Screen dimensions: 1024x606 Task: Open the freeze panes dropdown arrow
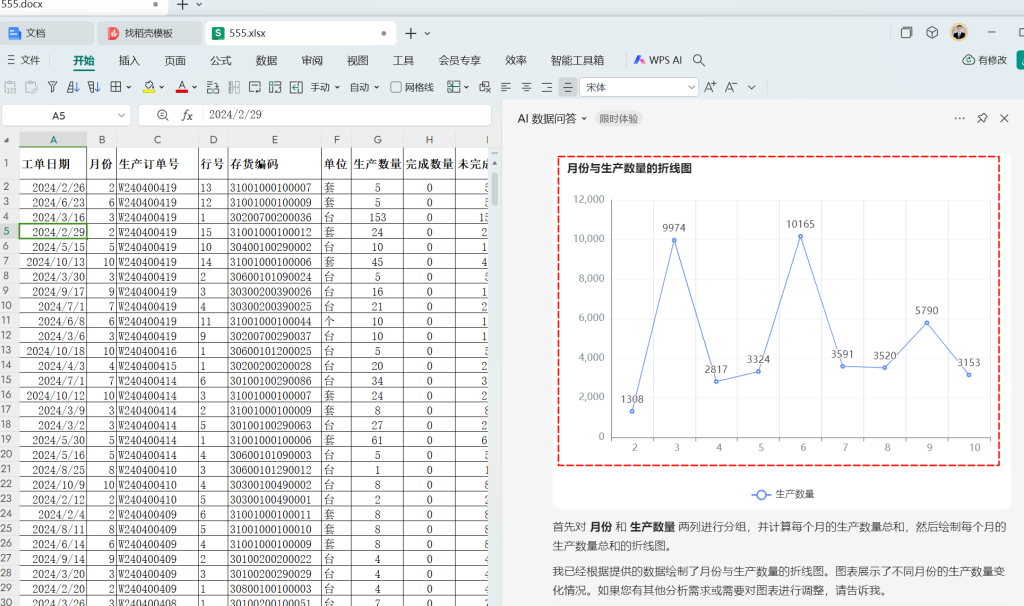(466, 87)
